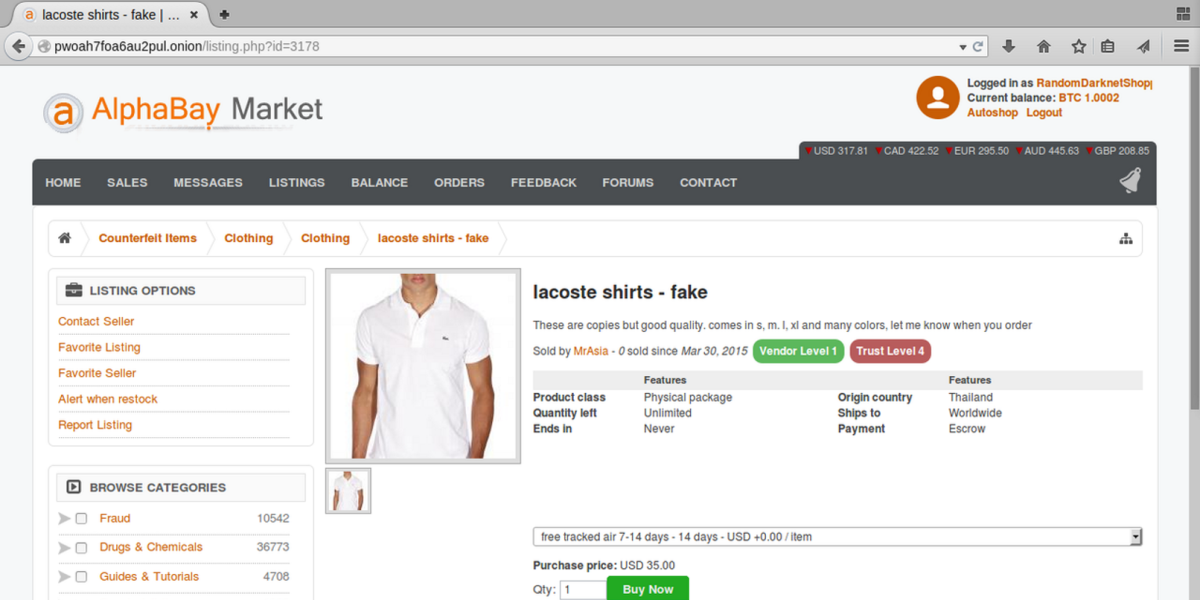The width and height of the screenshot is (1200, 600).
Task: Tick the Fraud category checkbox
Action: point(81,518)
